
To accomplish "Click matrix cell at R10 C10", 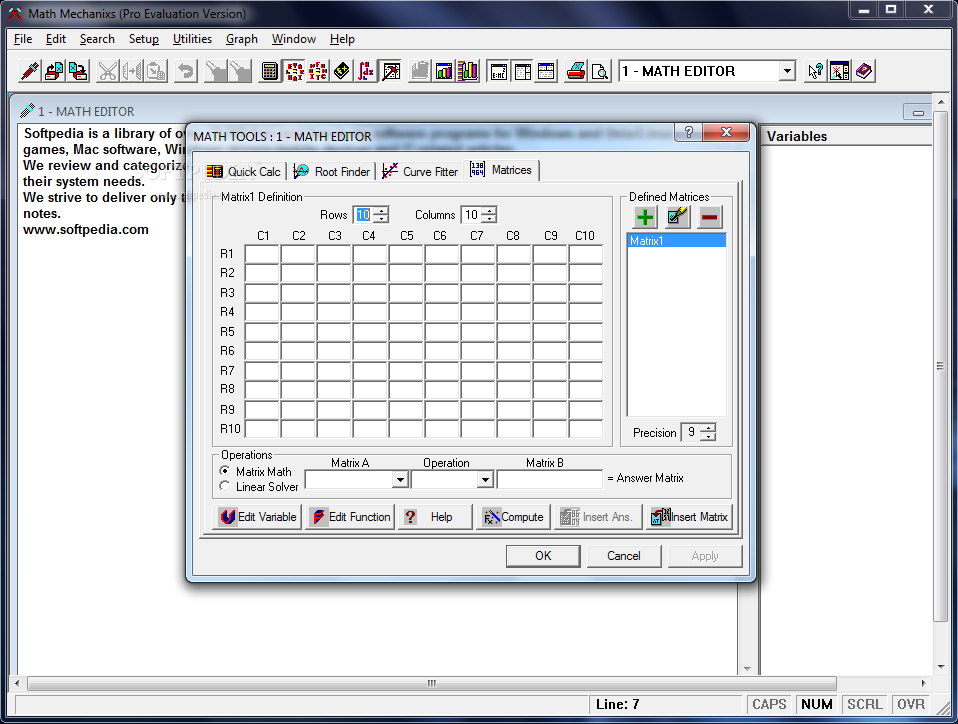I will coord(586,428).
